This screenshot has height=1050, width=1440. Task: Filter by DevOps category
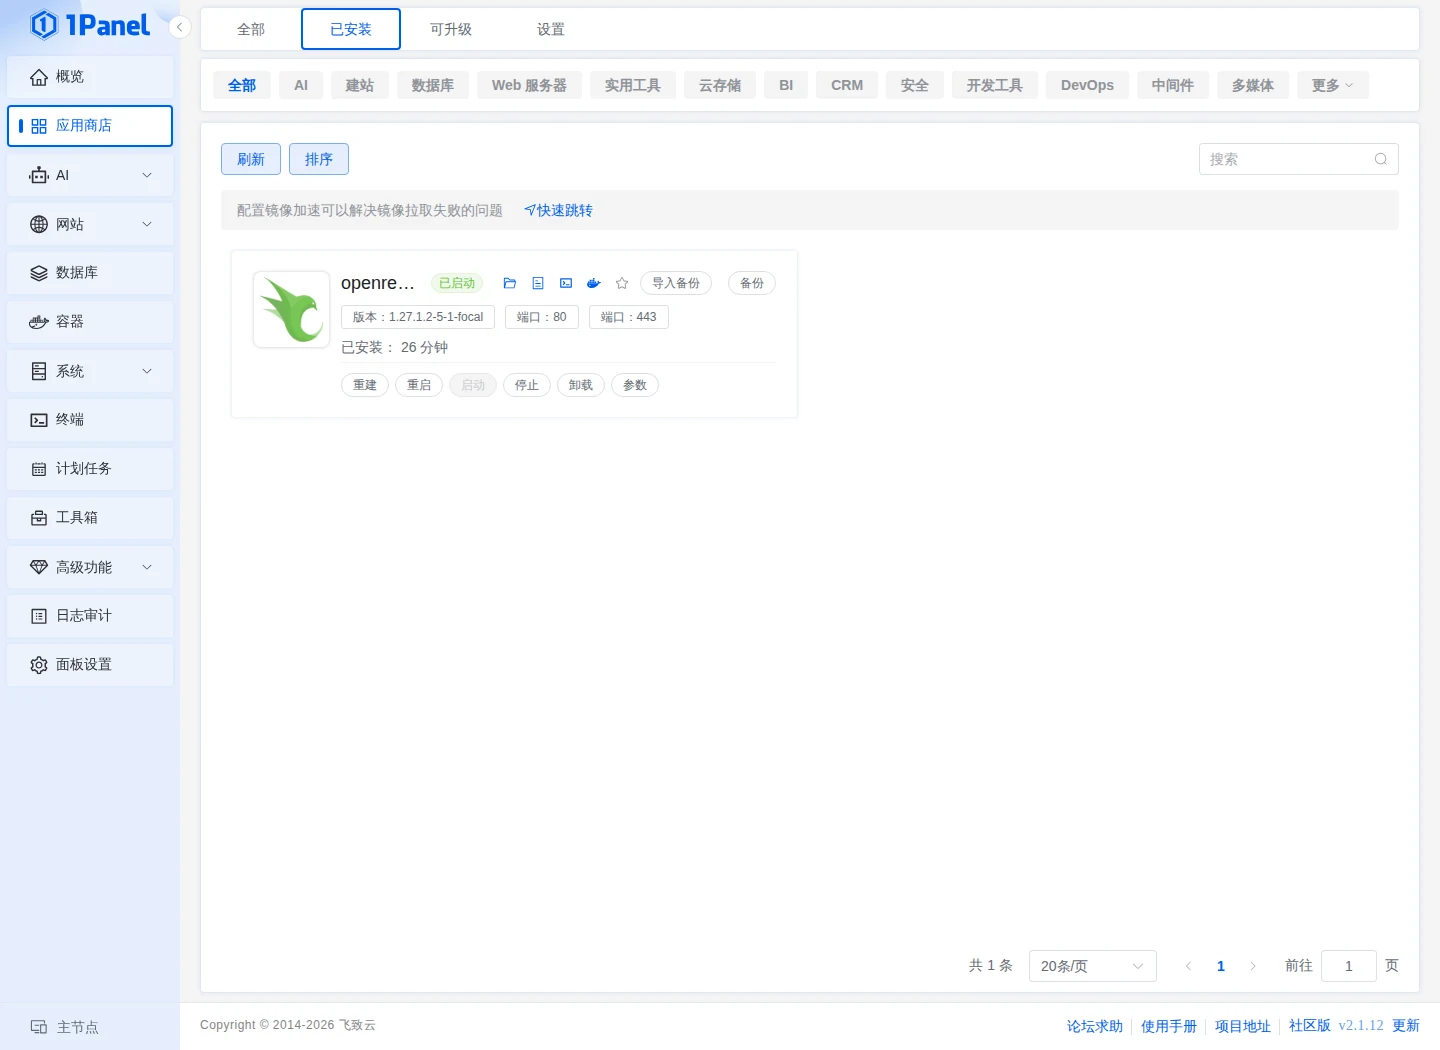click(1087, 85)
